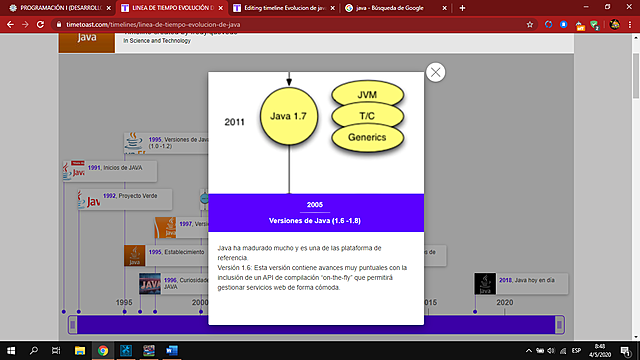The height and width of the screenshot is (360, 640).
Task: Open the volume control in tray
Action: (551, 351)
